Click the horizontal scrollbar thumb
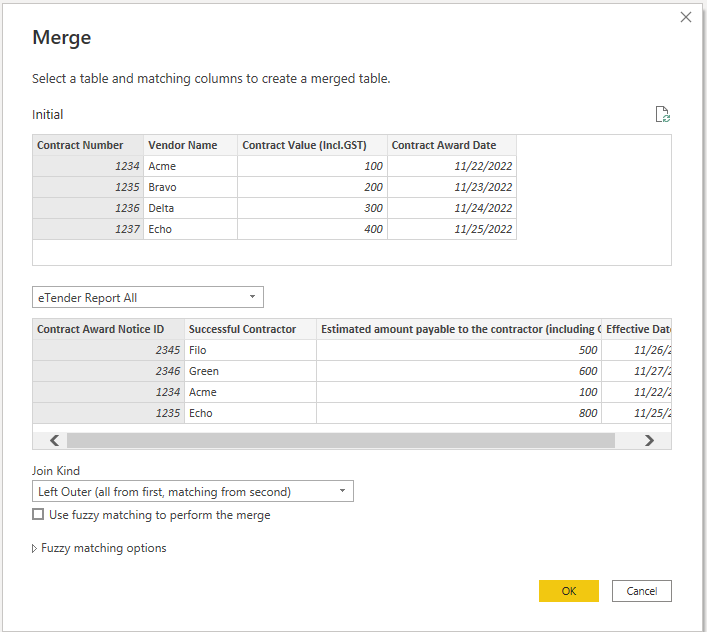This screenshot has width=707, height=632. (341, 440)
